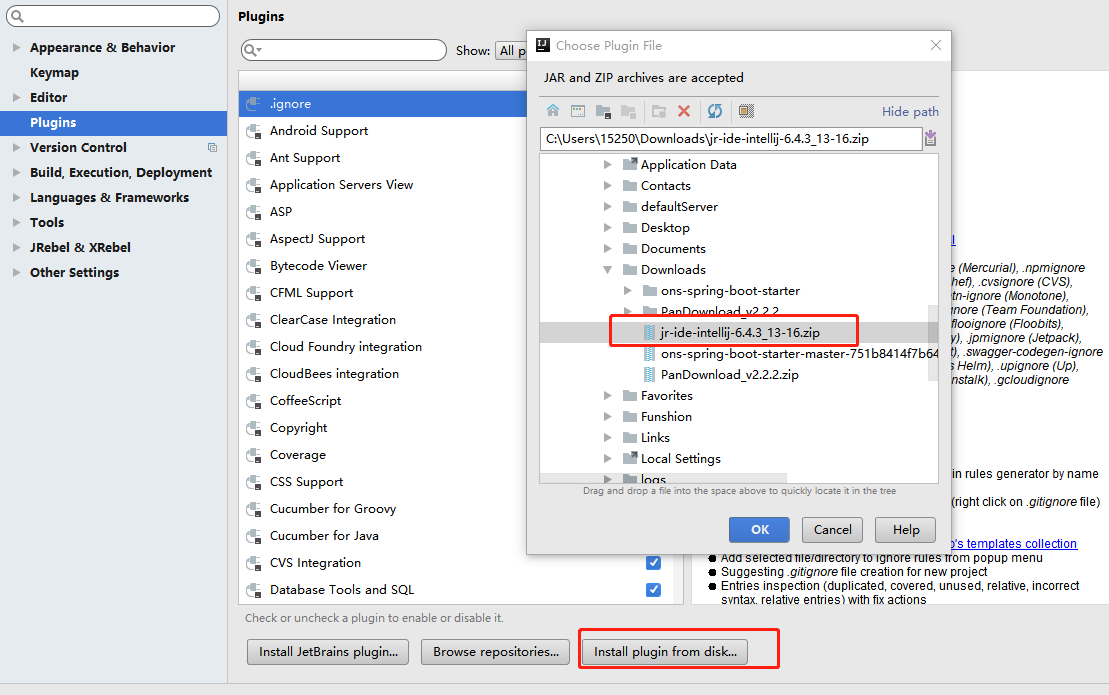
Task: Open Version Control settings
Action: click(x=78, y=148)
